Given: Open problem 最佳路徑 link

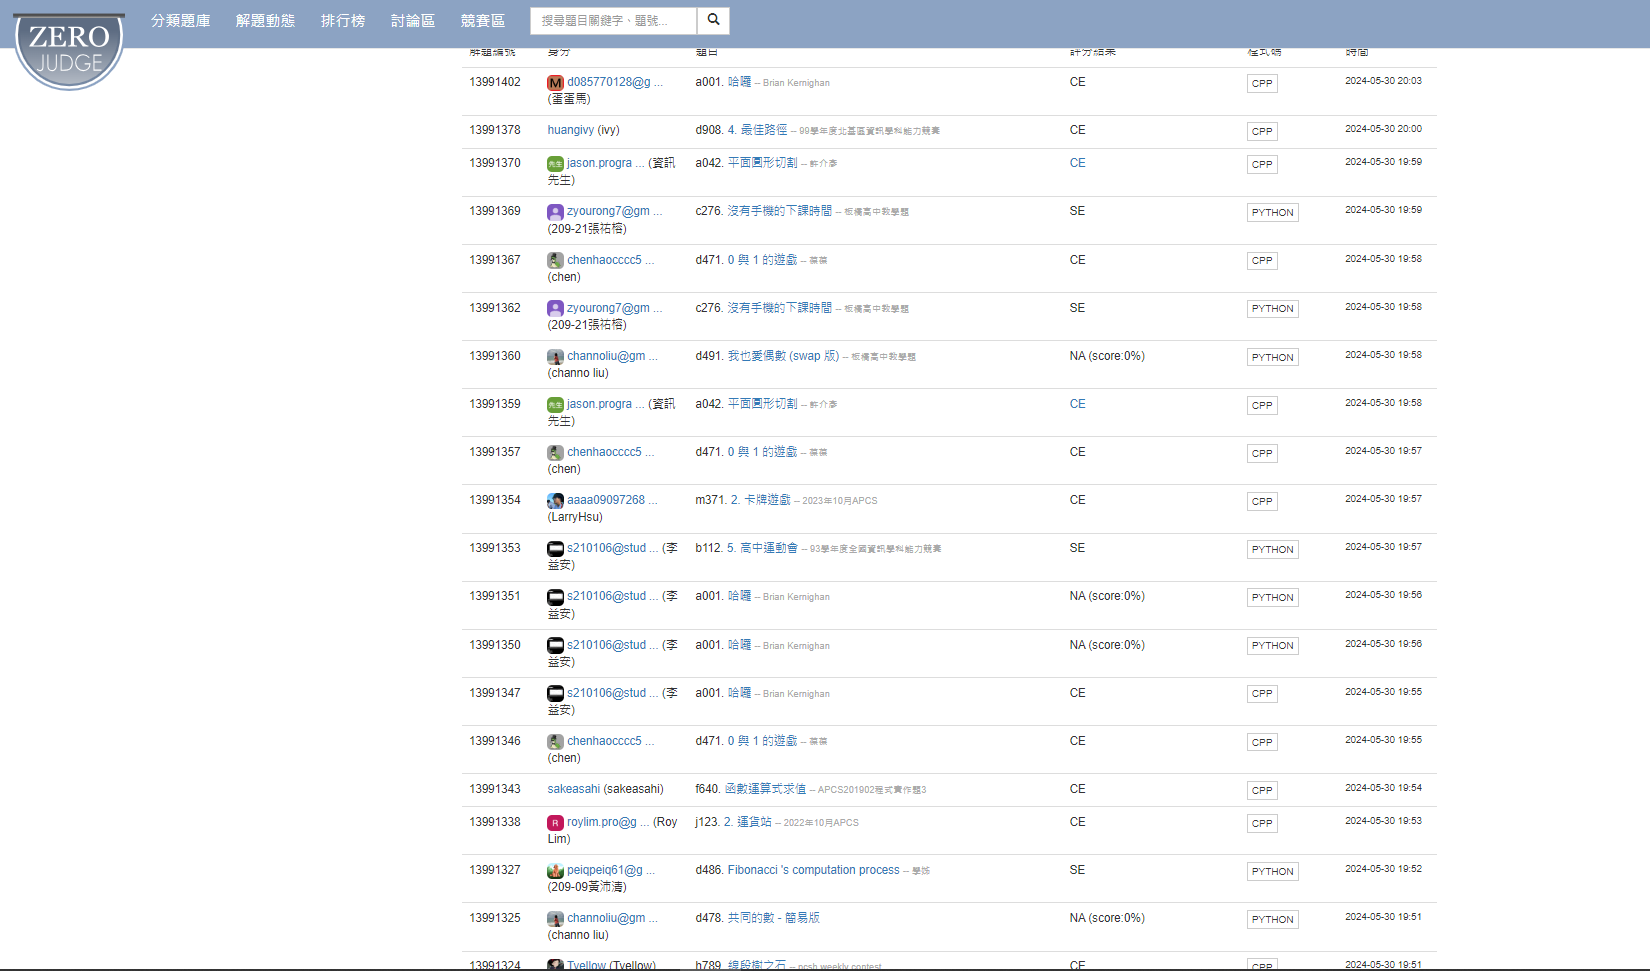Looking at the screenshot, I should click(763, 130).
